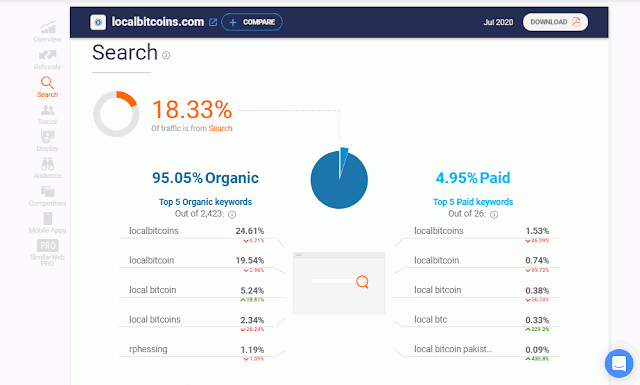Viewport: 640px width, 385px height.
Task: Open SimilarWeb PRO in sidebar
Action: pos(47,252)
